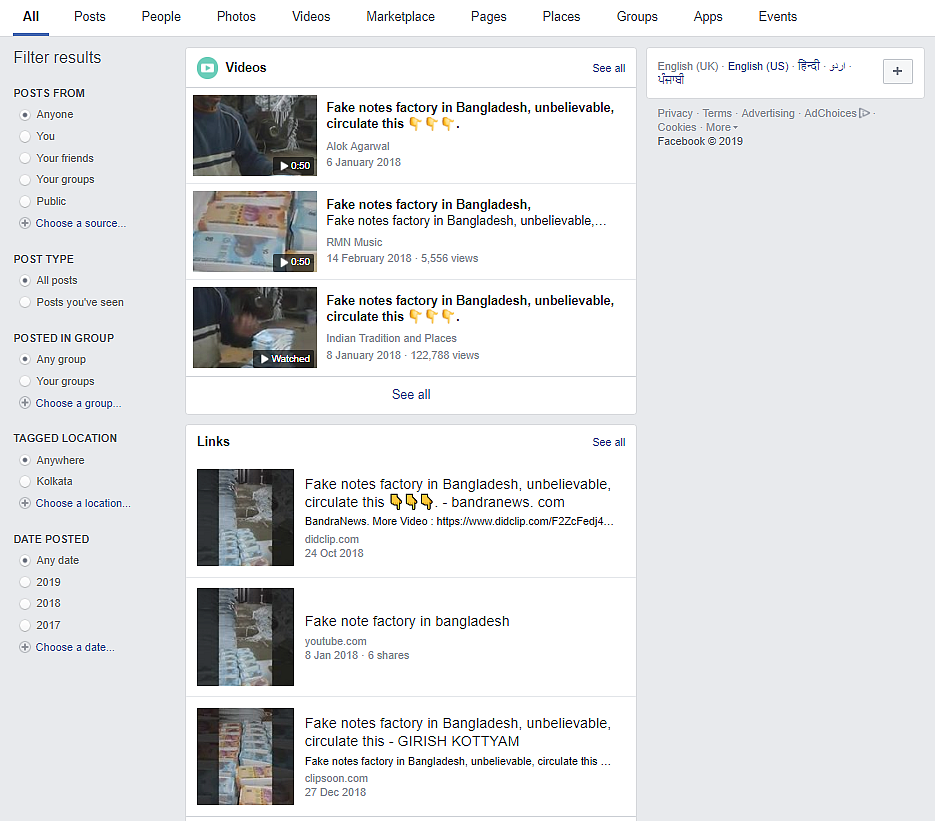
Task: Open the GIRISH KOTTYAM link title
Action: pyautogui.click(x=458, y=732)
